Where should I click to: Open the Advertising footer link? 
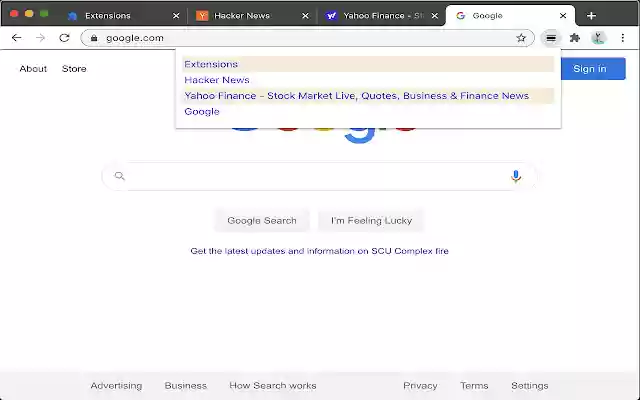point(116,386)
